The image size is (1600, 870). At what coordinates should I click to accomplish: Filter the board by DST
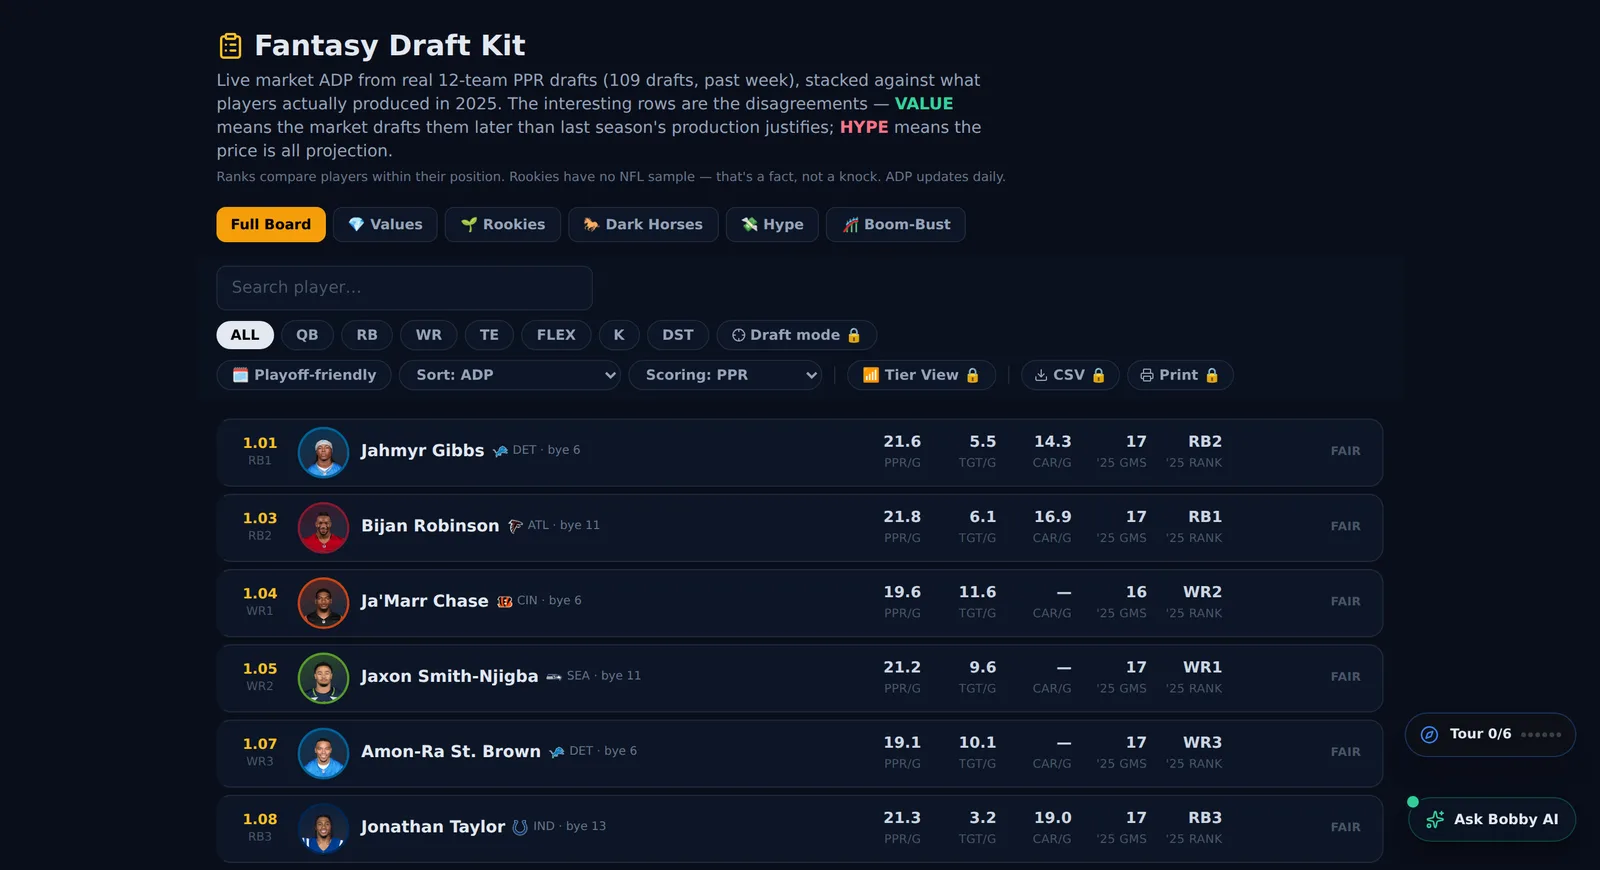pos(678,335)
